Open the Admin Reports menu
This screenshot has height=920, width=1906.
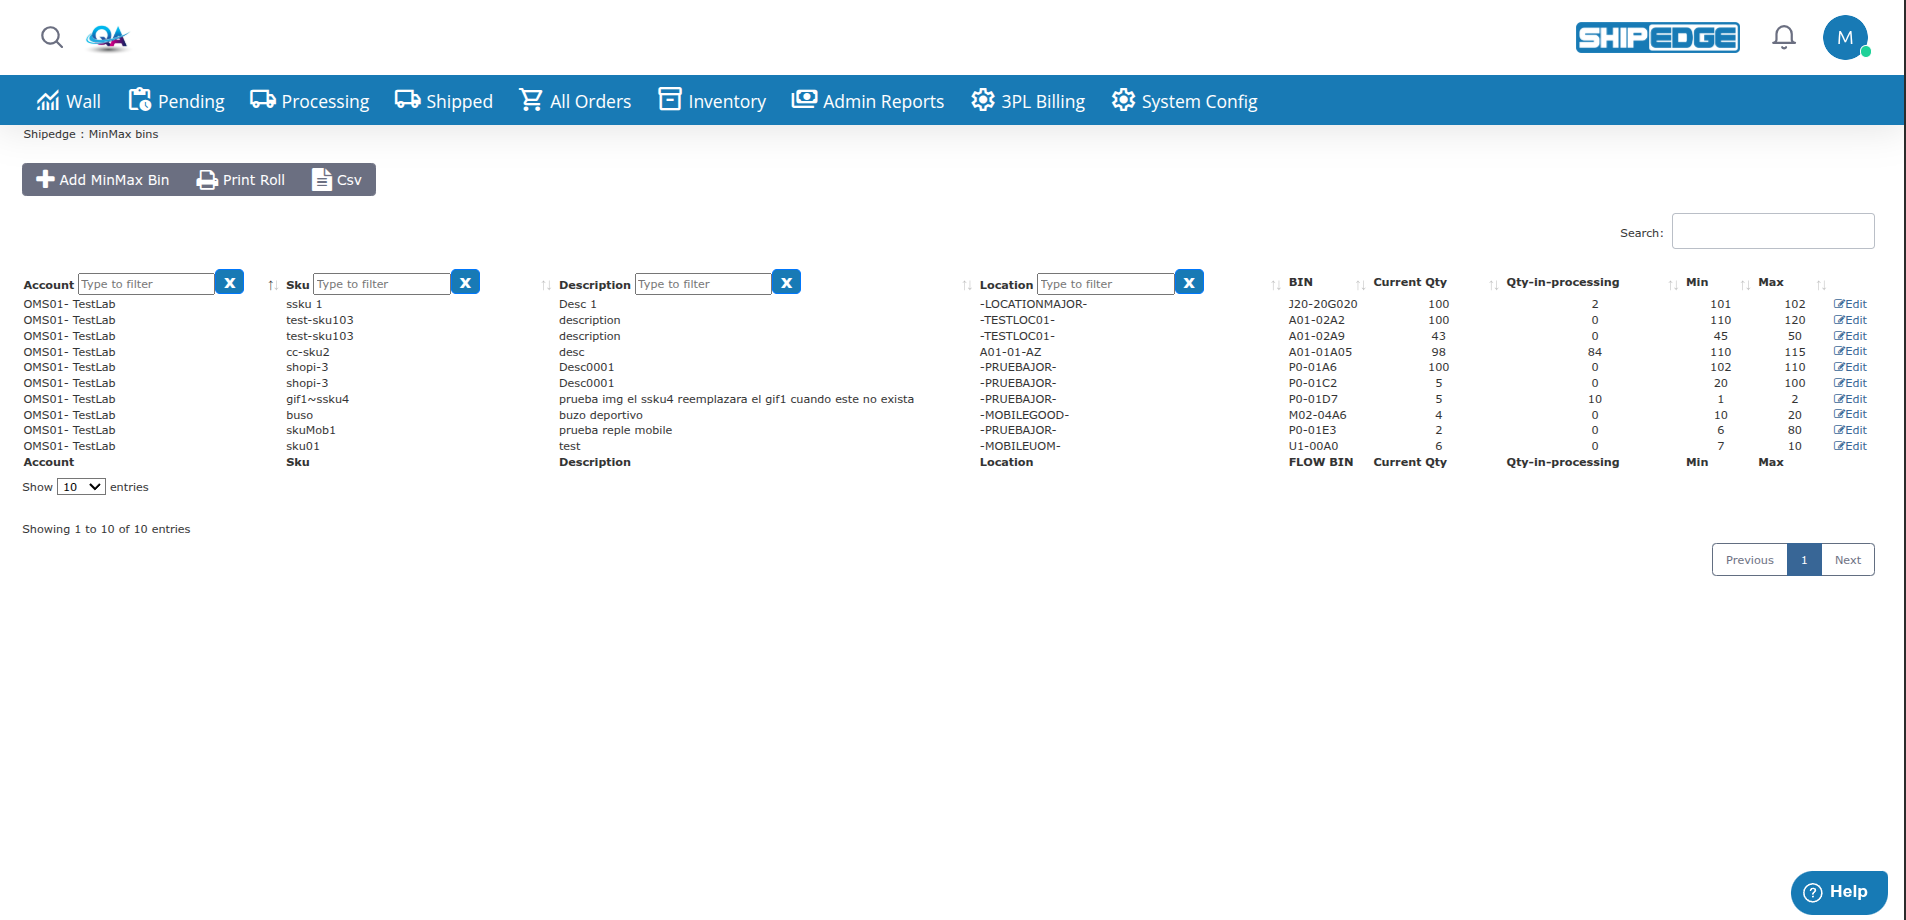click(868, 101)
